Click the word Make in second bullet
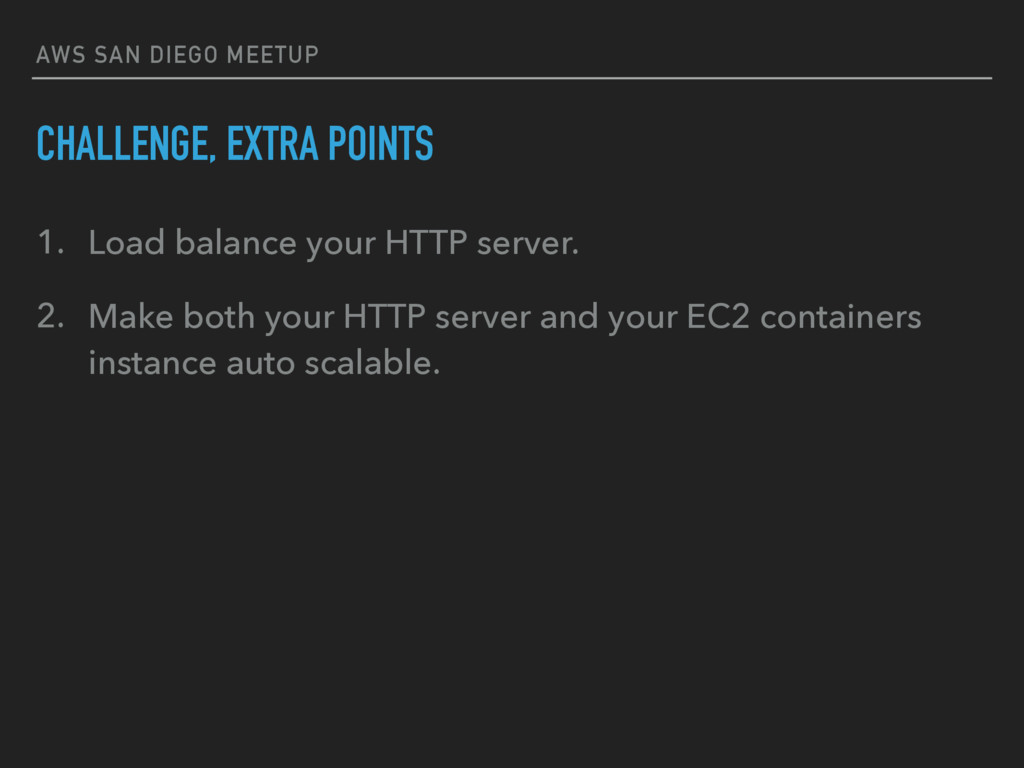This screenshot has width=1024, height=768. click(x=131, y=317)
